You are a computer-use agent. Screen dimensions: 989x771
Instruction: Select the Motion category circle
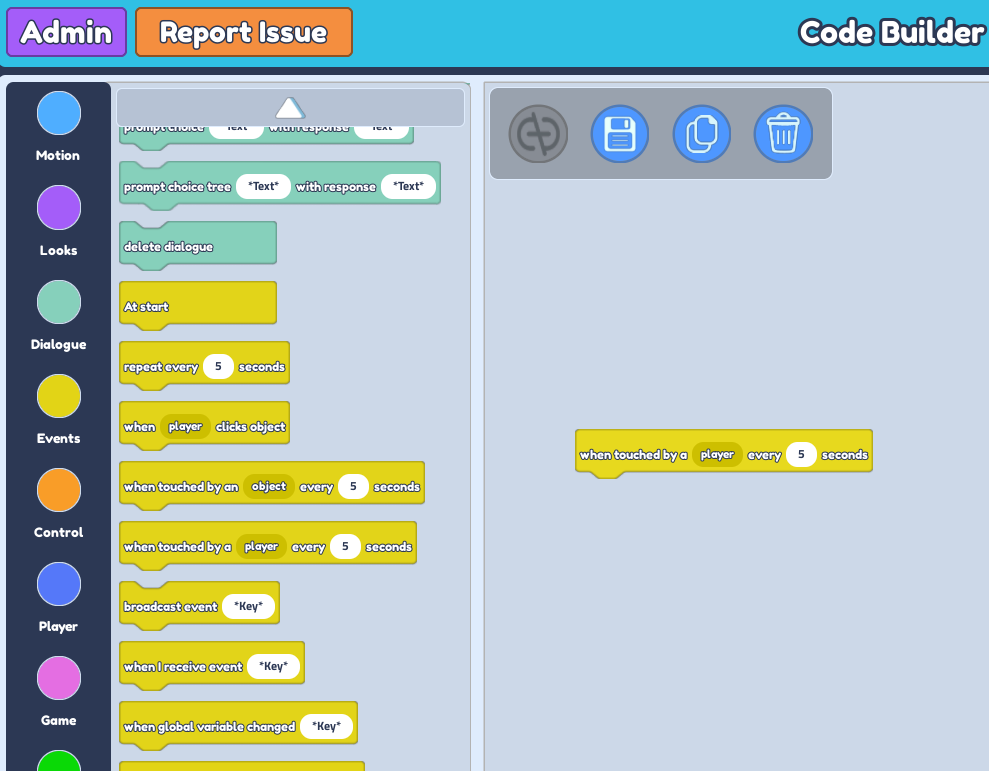pyautogui.click(x=59, y=113)
